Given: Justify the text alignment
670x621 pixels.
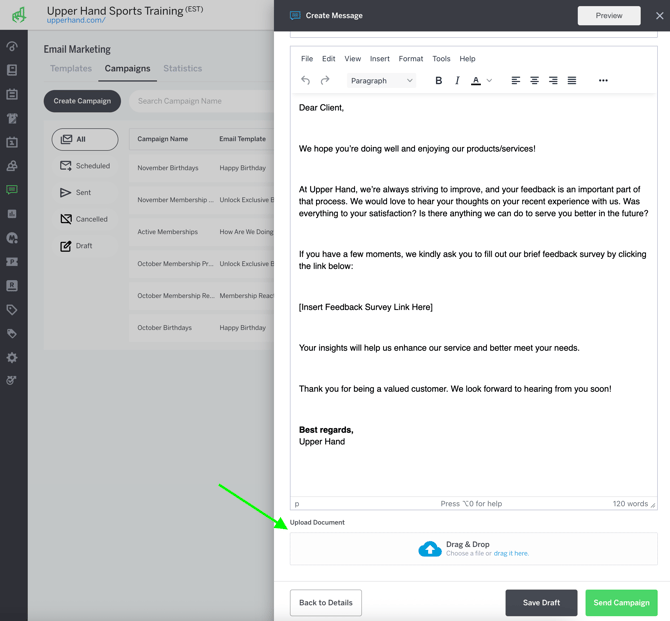Looking at the screenshot, I should tap(572, 81).
